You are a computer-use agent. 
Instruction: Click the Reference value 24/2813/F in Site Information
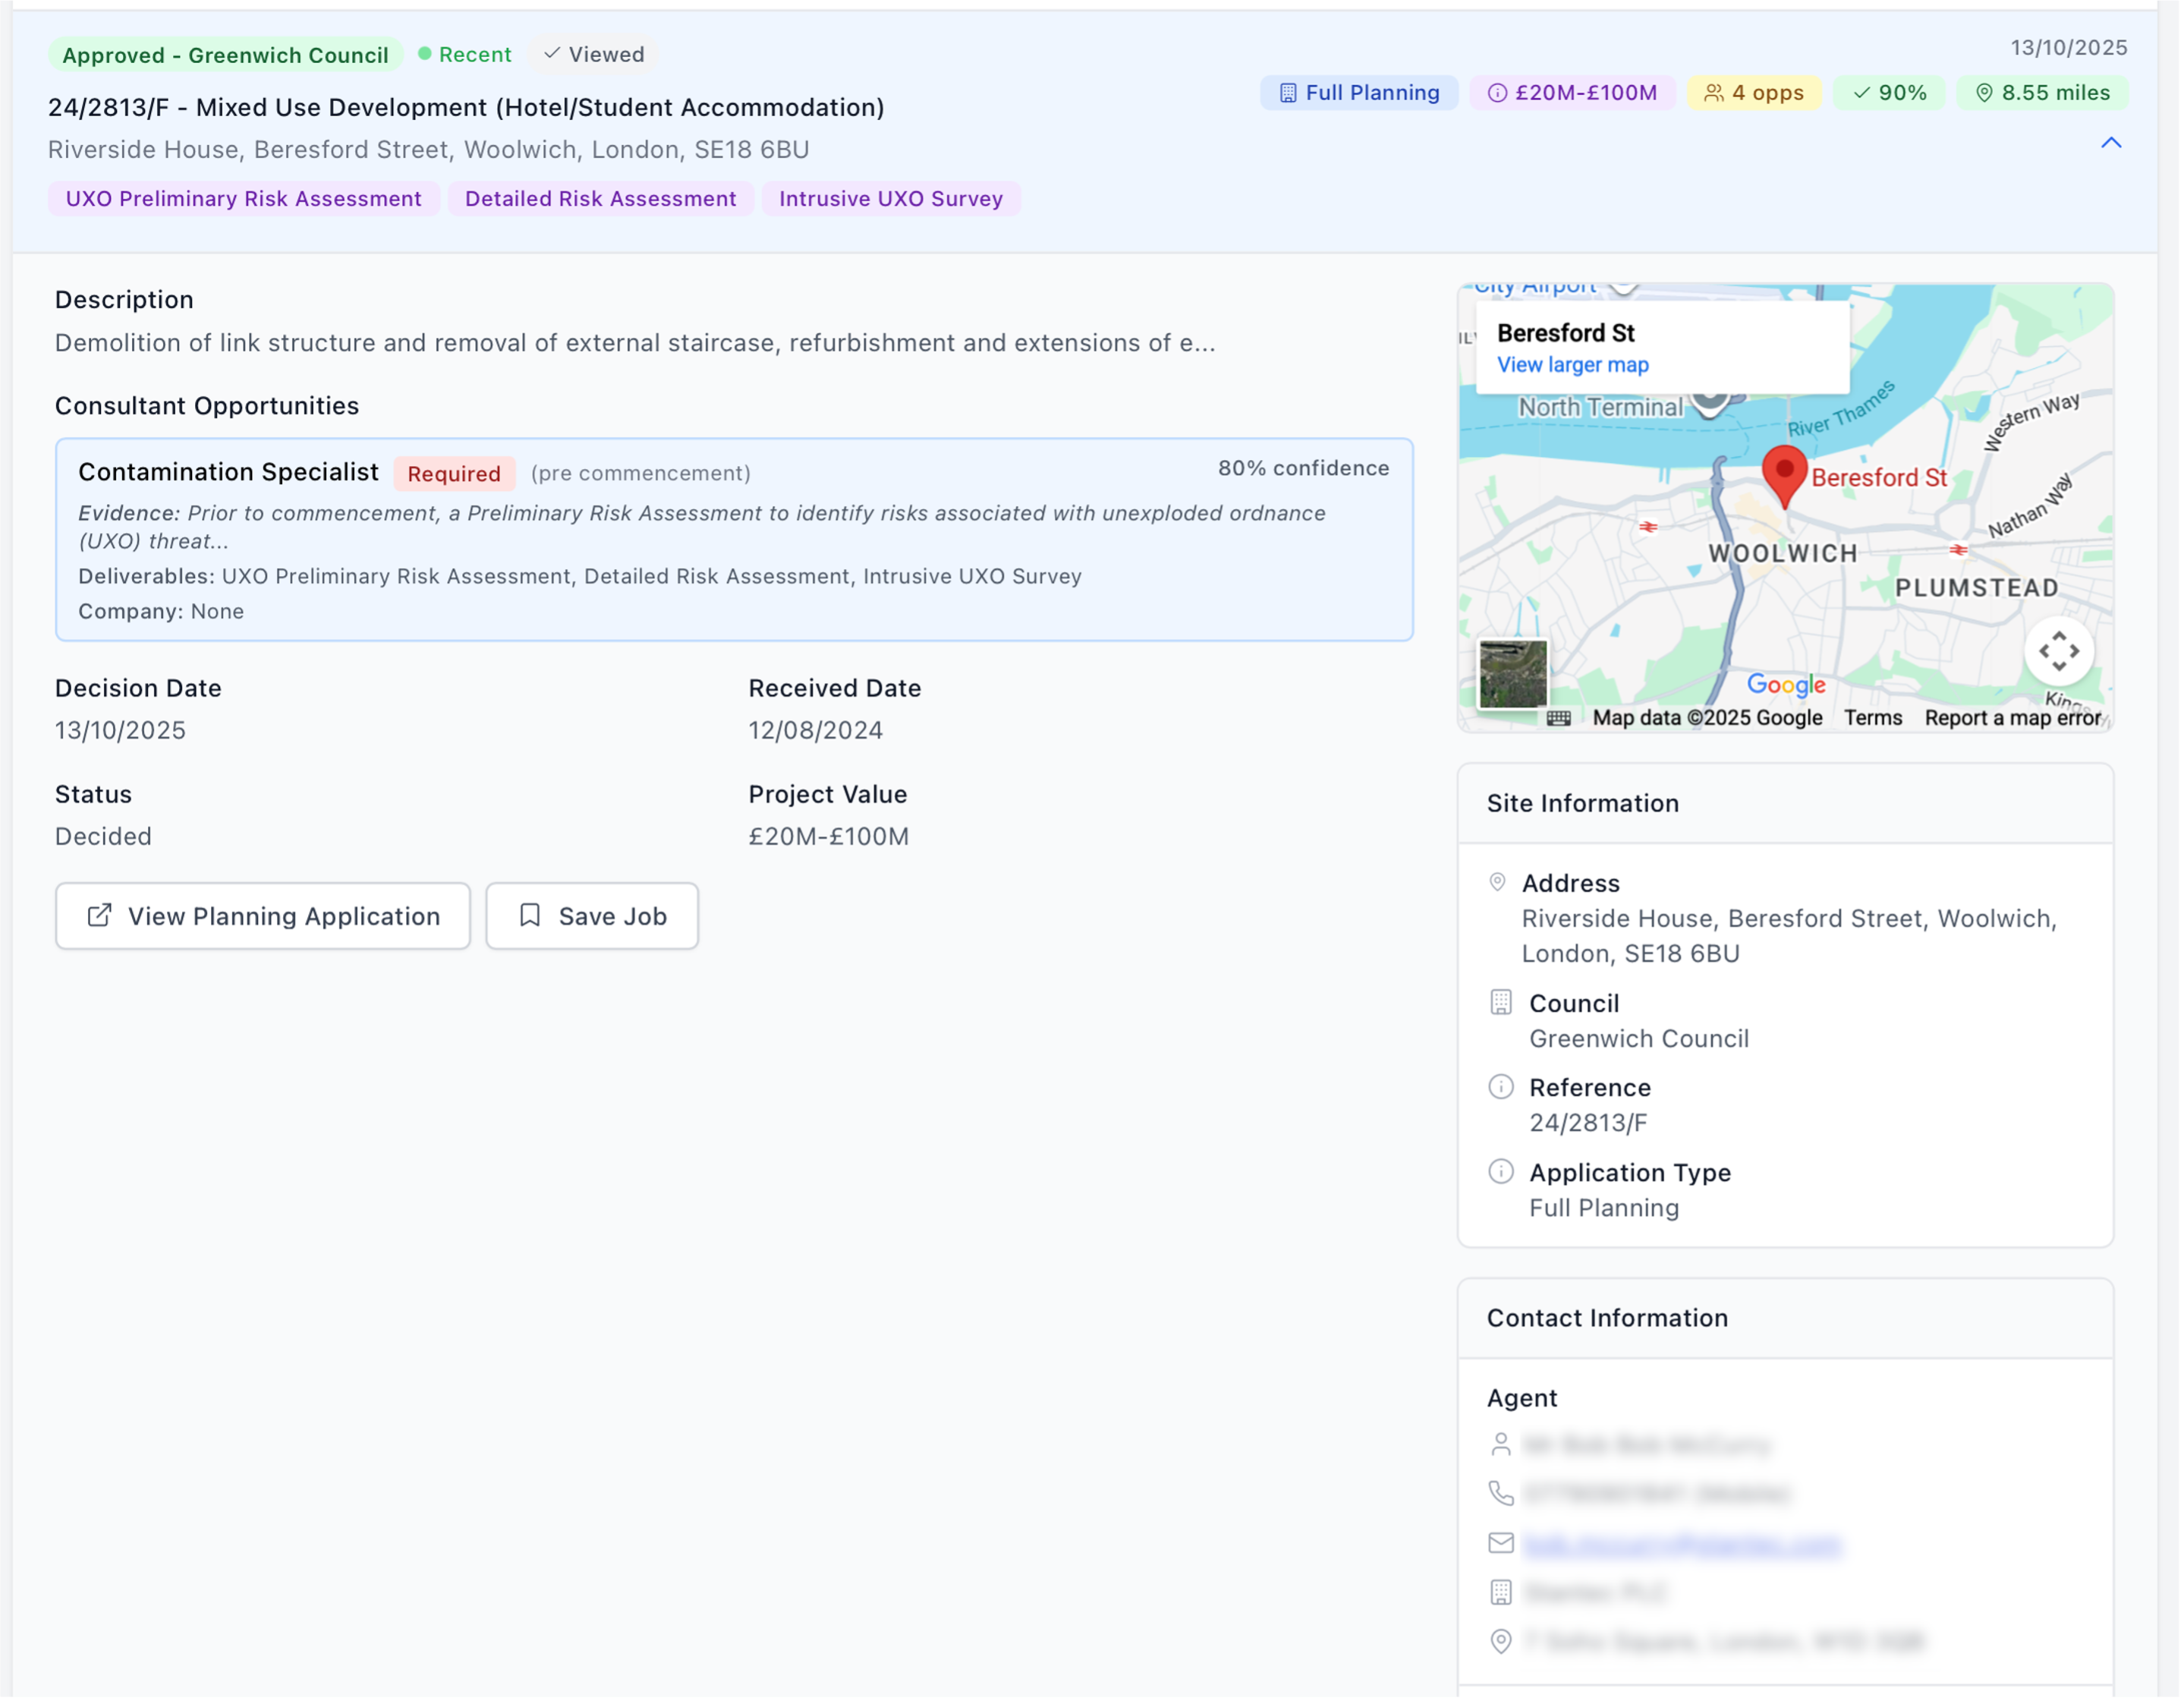(1592, 1125)
